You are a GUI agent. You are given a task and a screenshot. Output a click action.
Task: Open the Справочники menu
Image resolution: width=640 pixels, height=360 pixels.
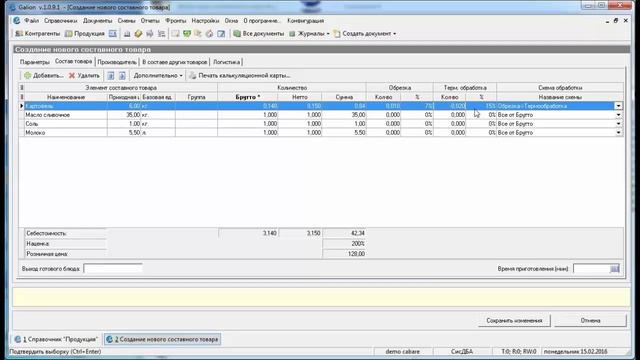60,20
